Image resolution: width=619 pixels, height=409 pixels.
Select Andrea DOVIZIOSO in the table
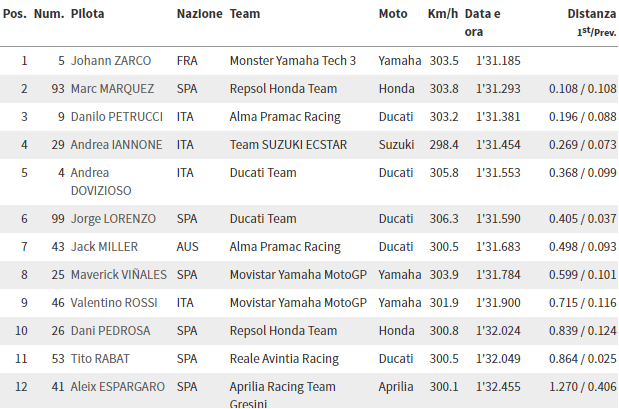tap(101, 182)
